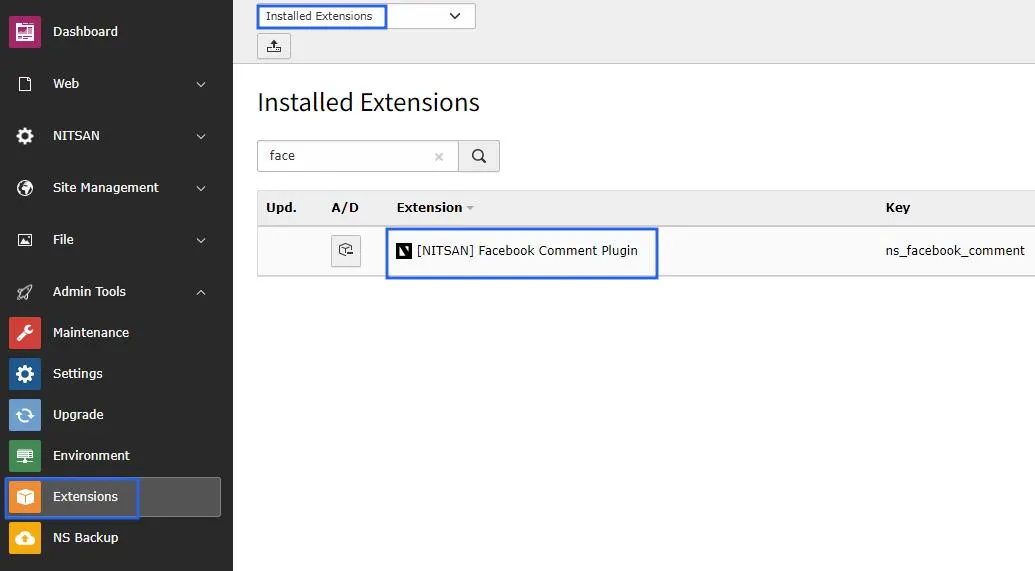Expand the NITSAN menu chevron
1035x571 pixels.
click(x=201, y=137)
